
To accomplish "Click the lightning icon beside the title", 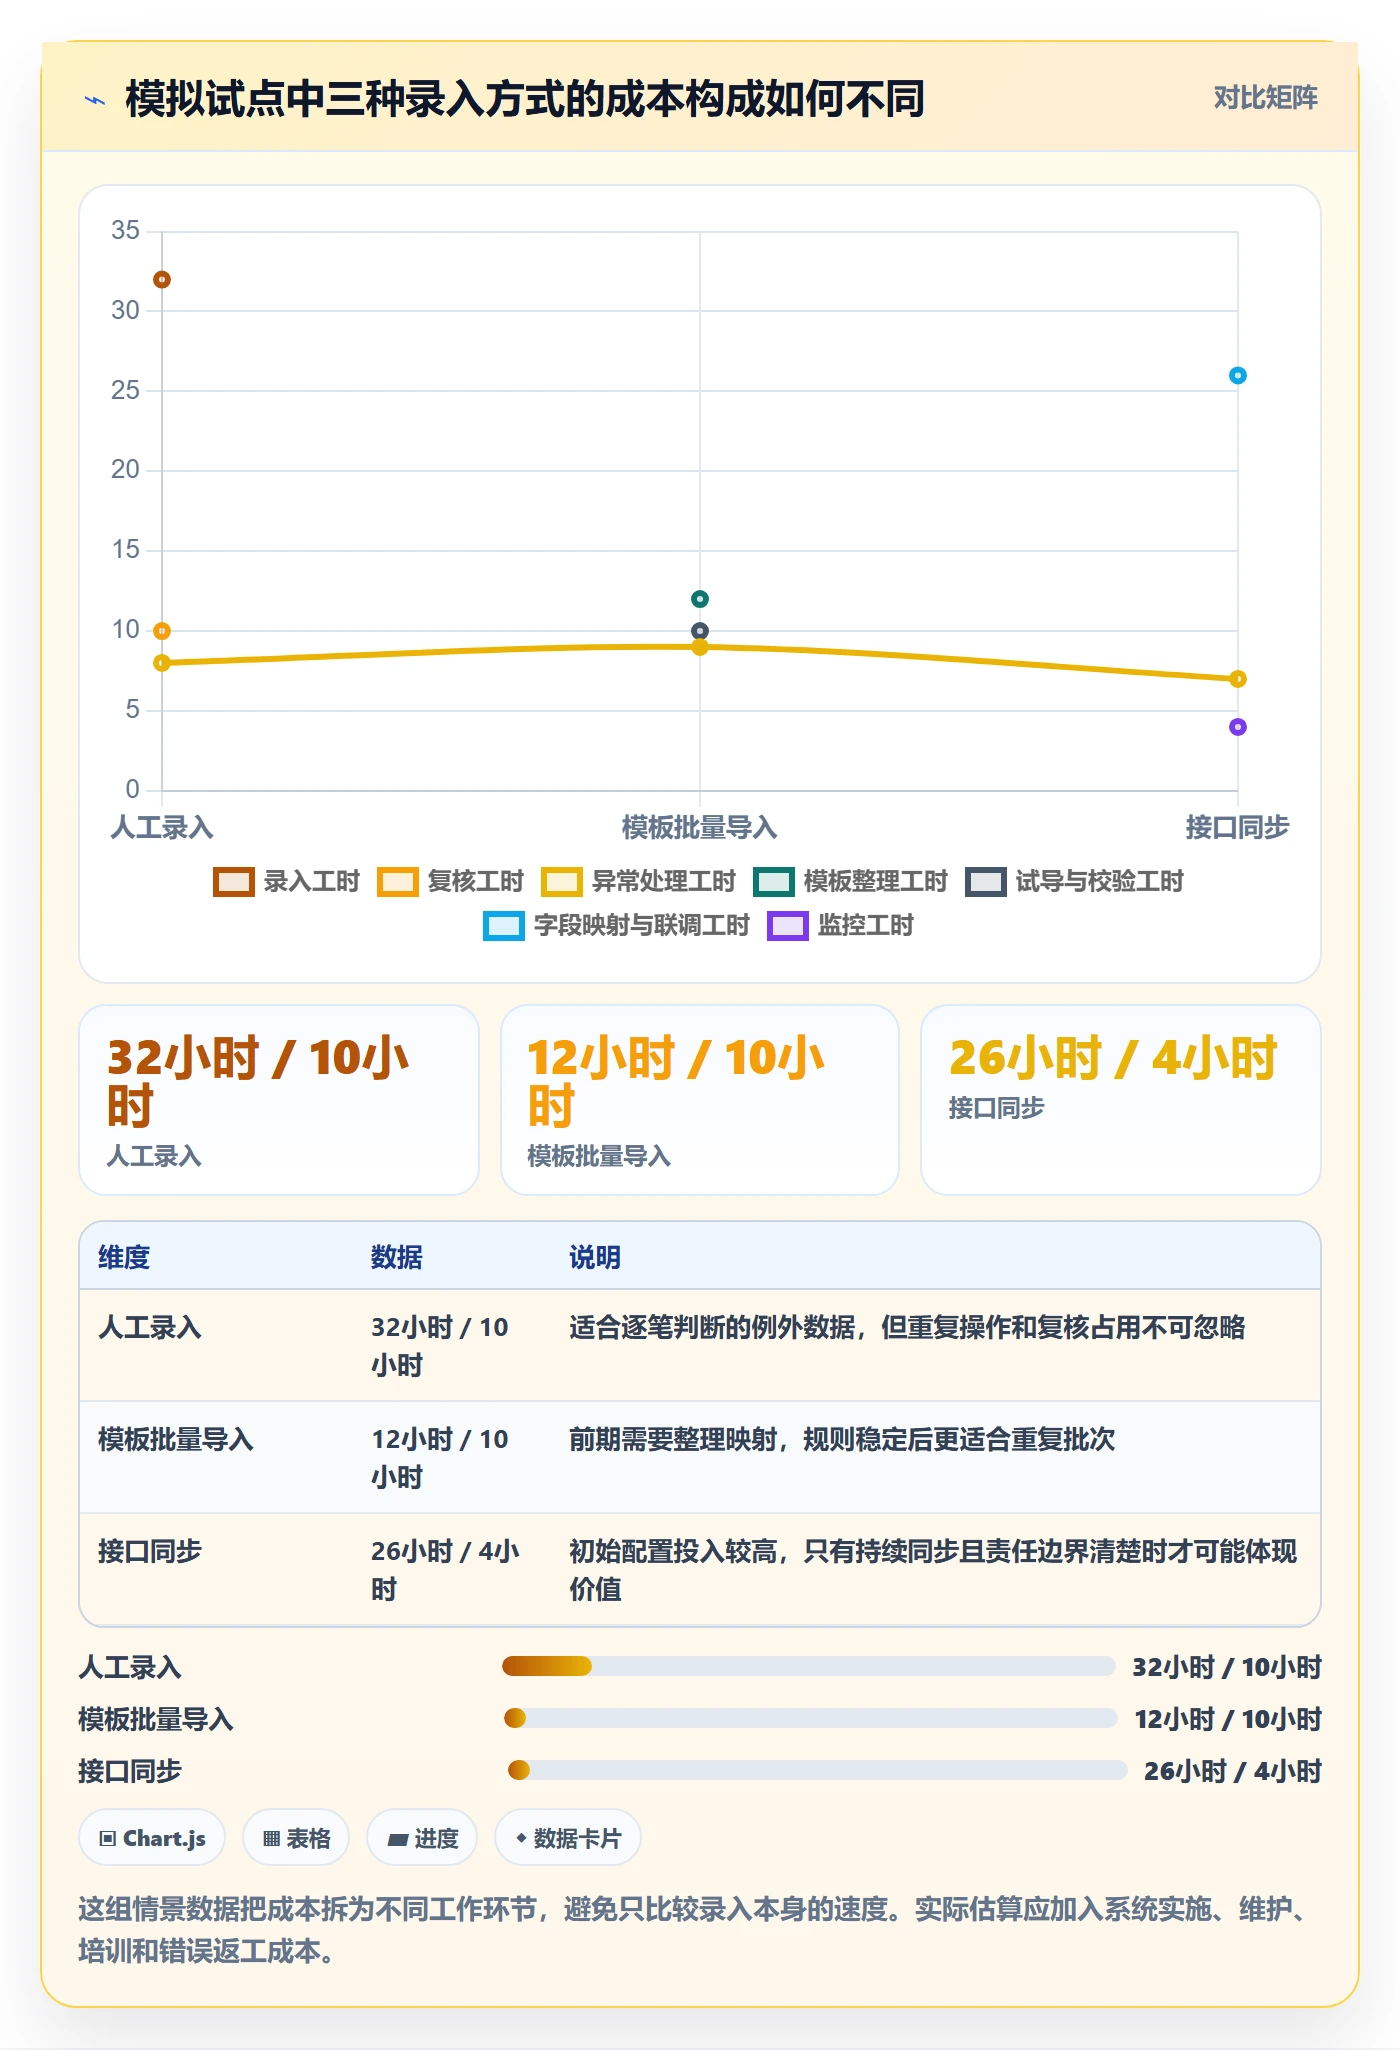I will tap(95, 100).
